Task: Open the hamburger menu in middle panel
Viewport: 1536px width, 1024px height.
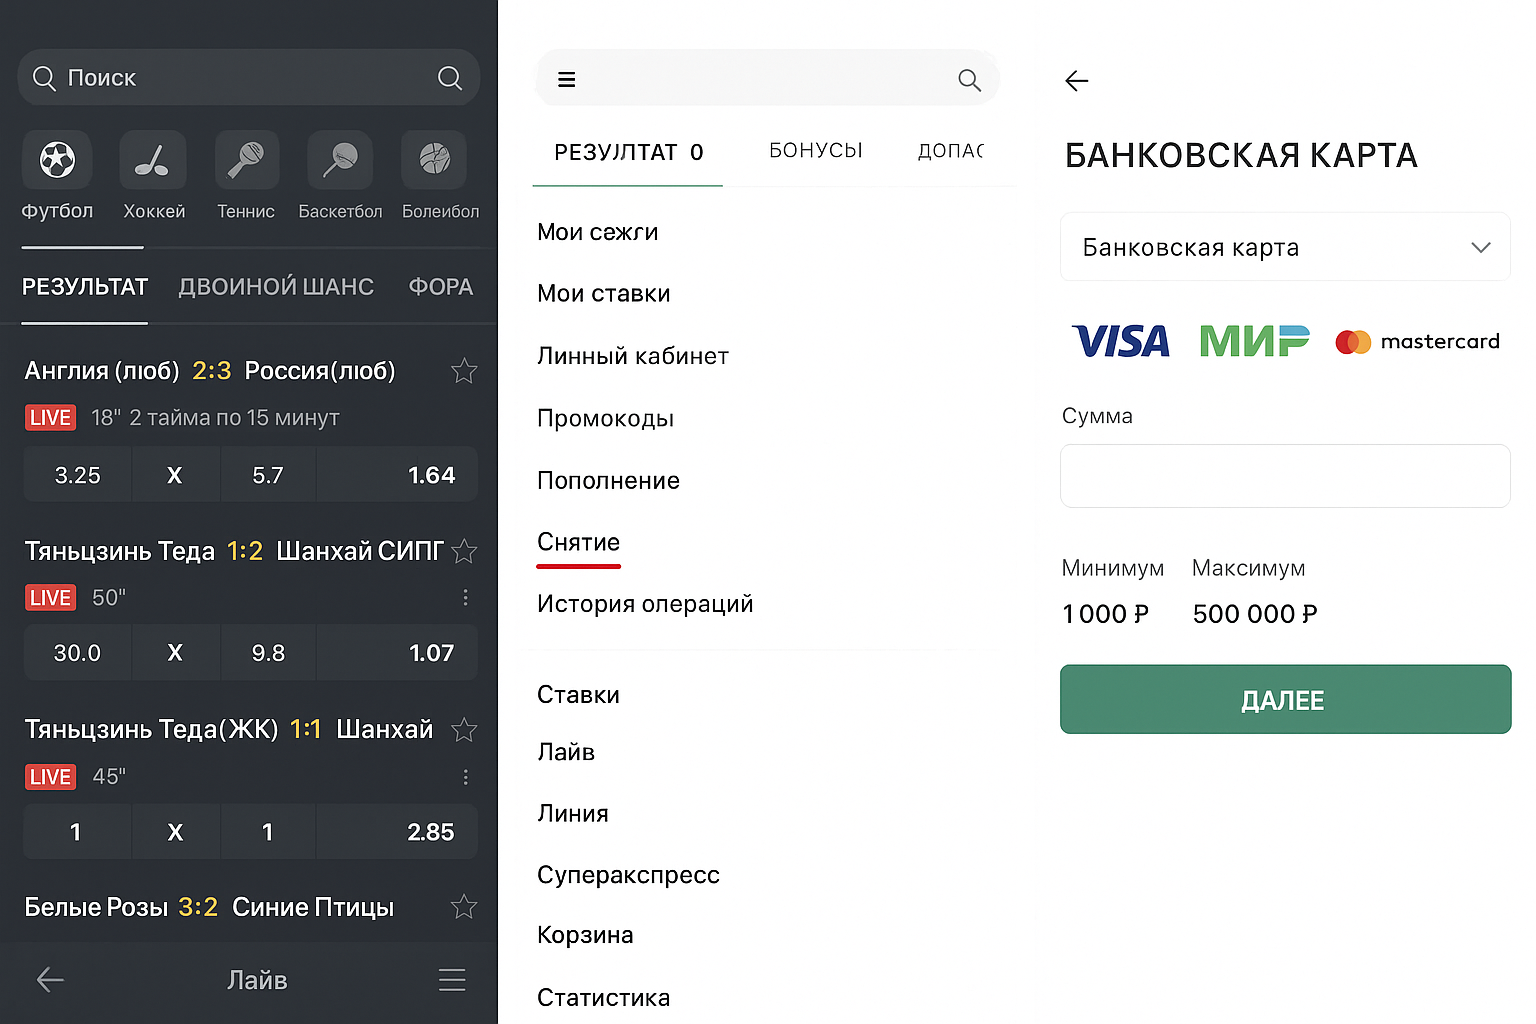Action: 566,80
